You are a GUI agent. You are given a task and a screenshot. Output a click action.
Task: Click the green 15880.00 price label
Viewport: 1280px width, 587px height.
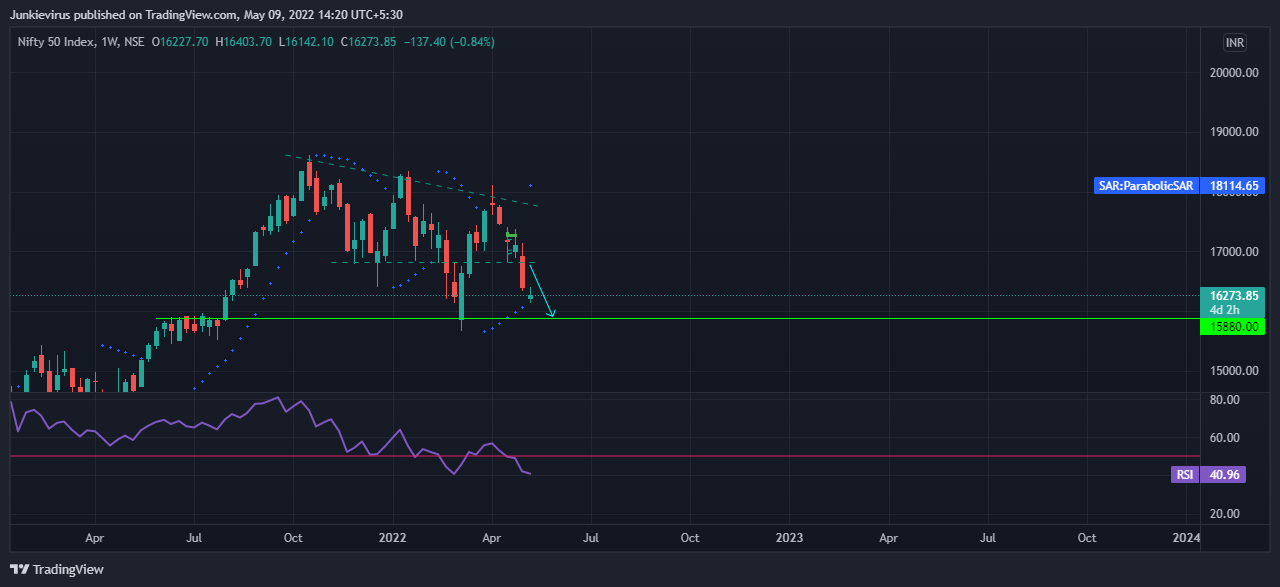(x=1232, y=327)
